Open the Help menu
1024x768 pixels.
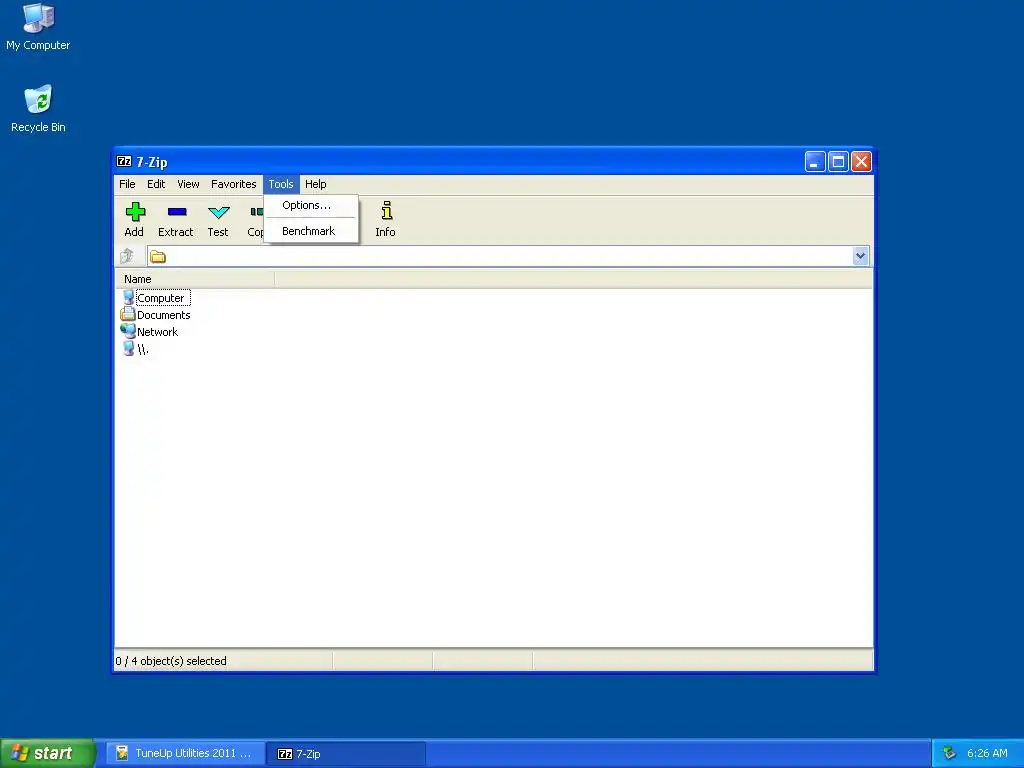315,184
